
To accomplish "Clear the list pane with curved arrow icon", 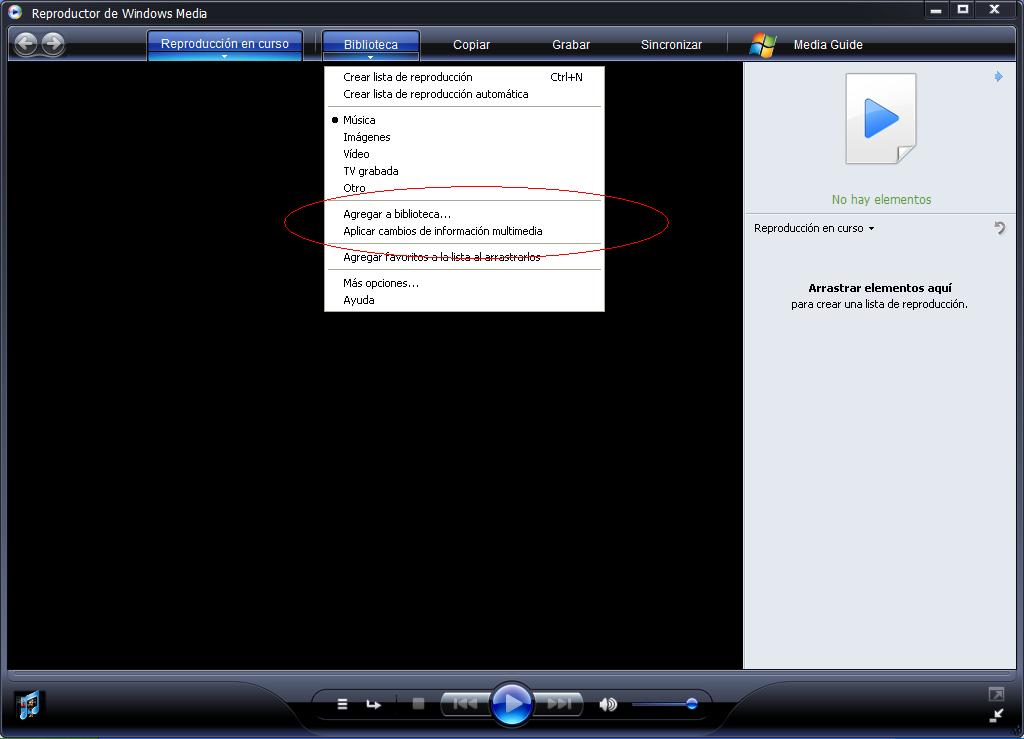I will click(999, 228).
